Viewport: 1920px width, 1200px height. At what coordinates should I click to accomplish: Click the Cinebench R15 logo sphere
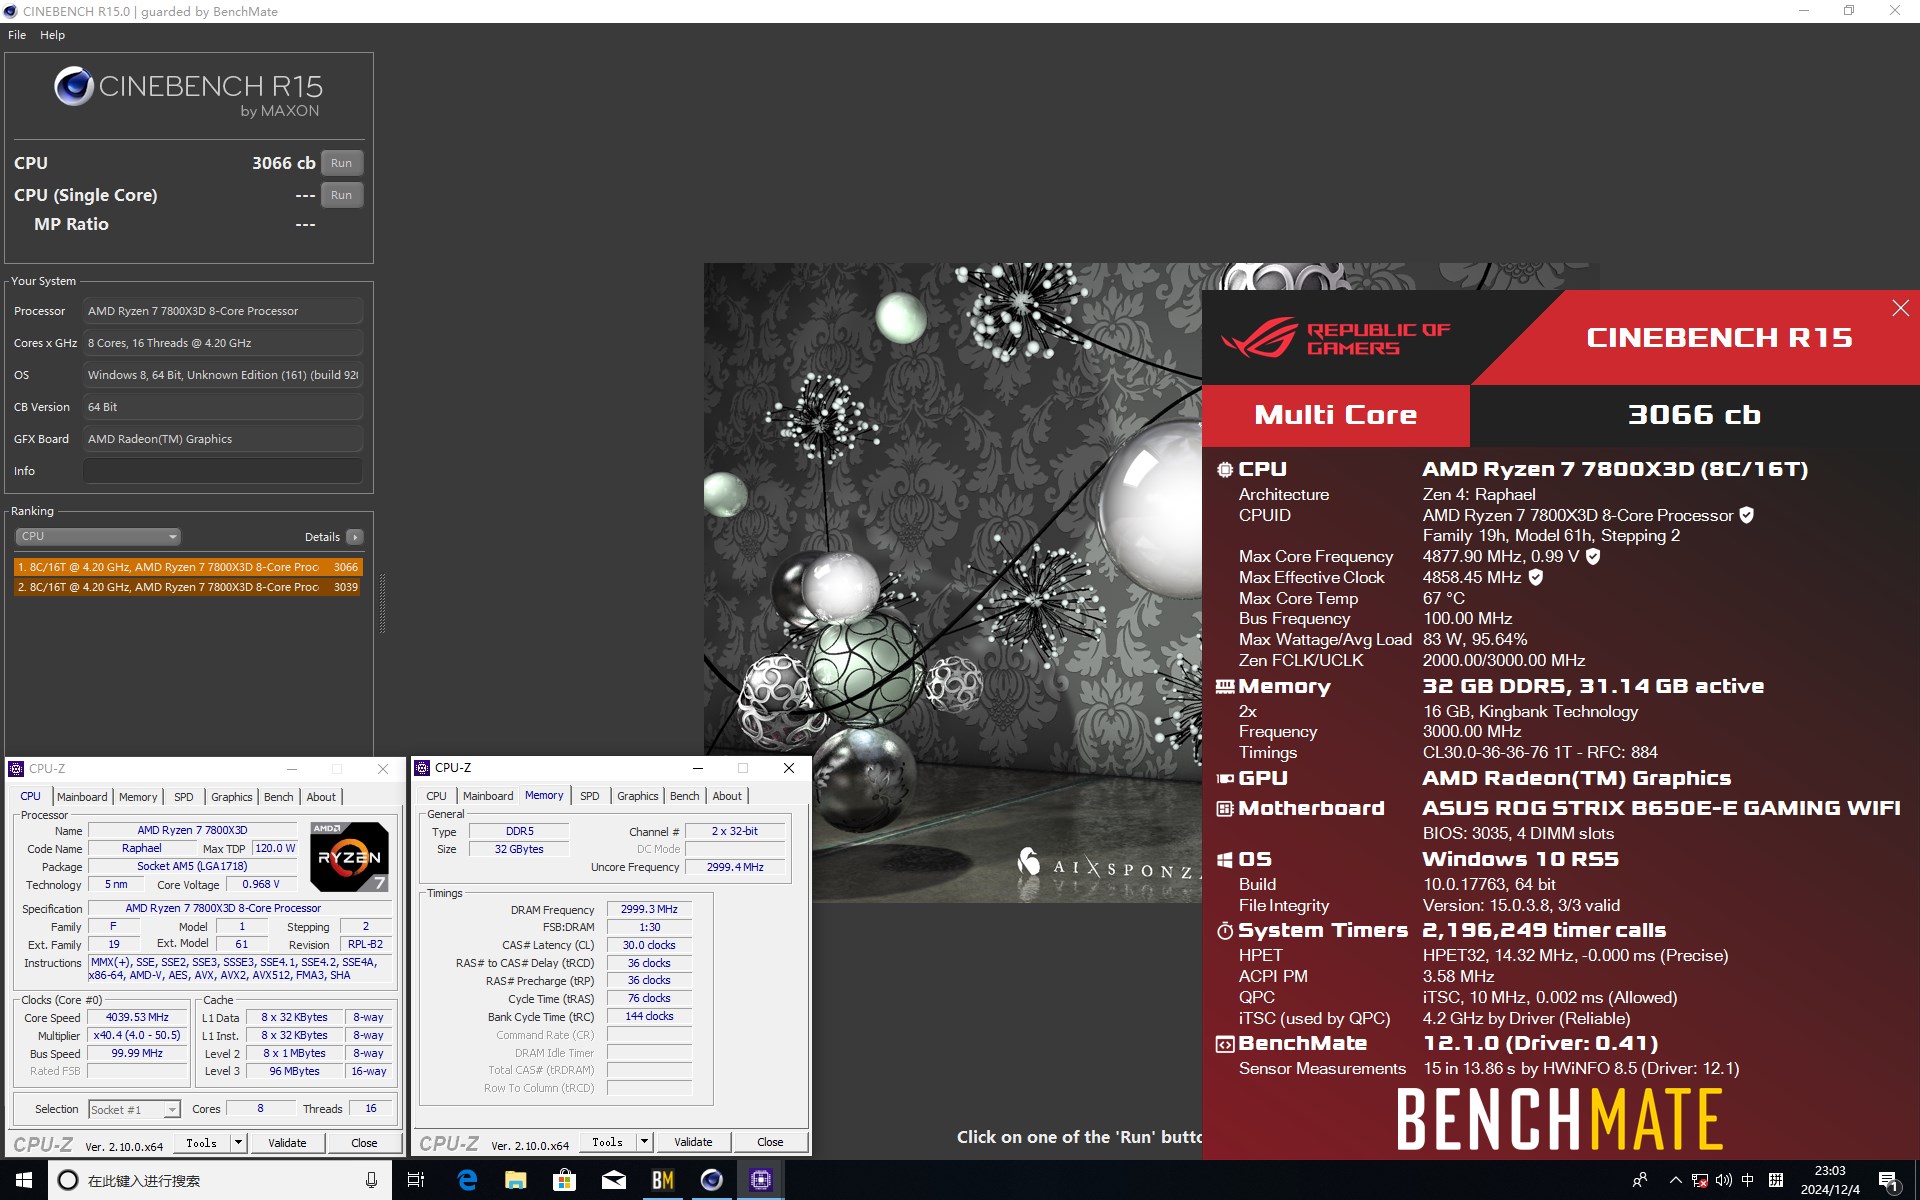click(x=73, y=87)
